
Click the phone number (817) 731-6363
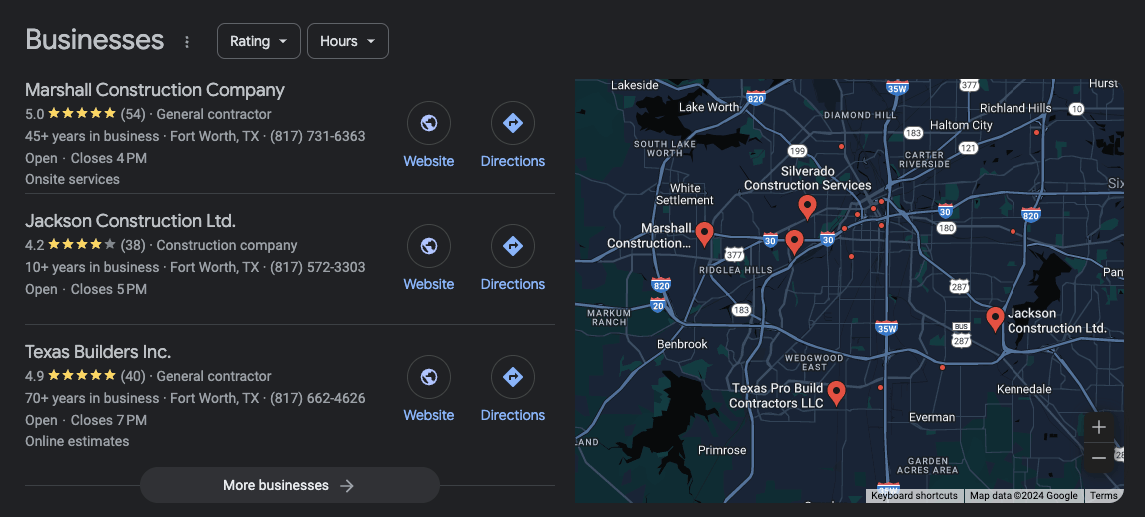pyautogui.click(x=318, y=136)
